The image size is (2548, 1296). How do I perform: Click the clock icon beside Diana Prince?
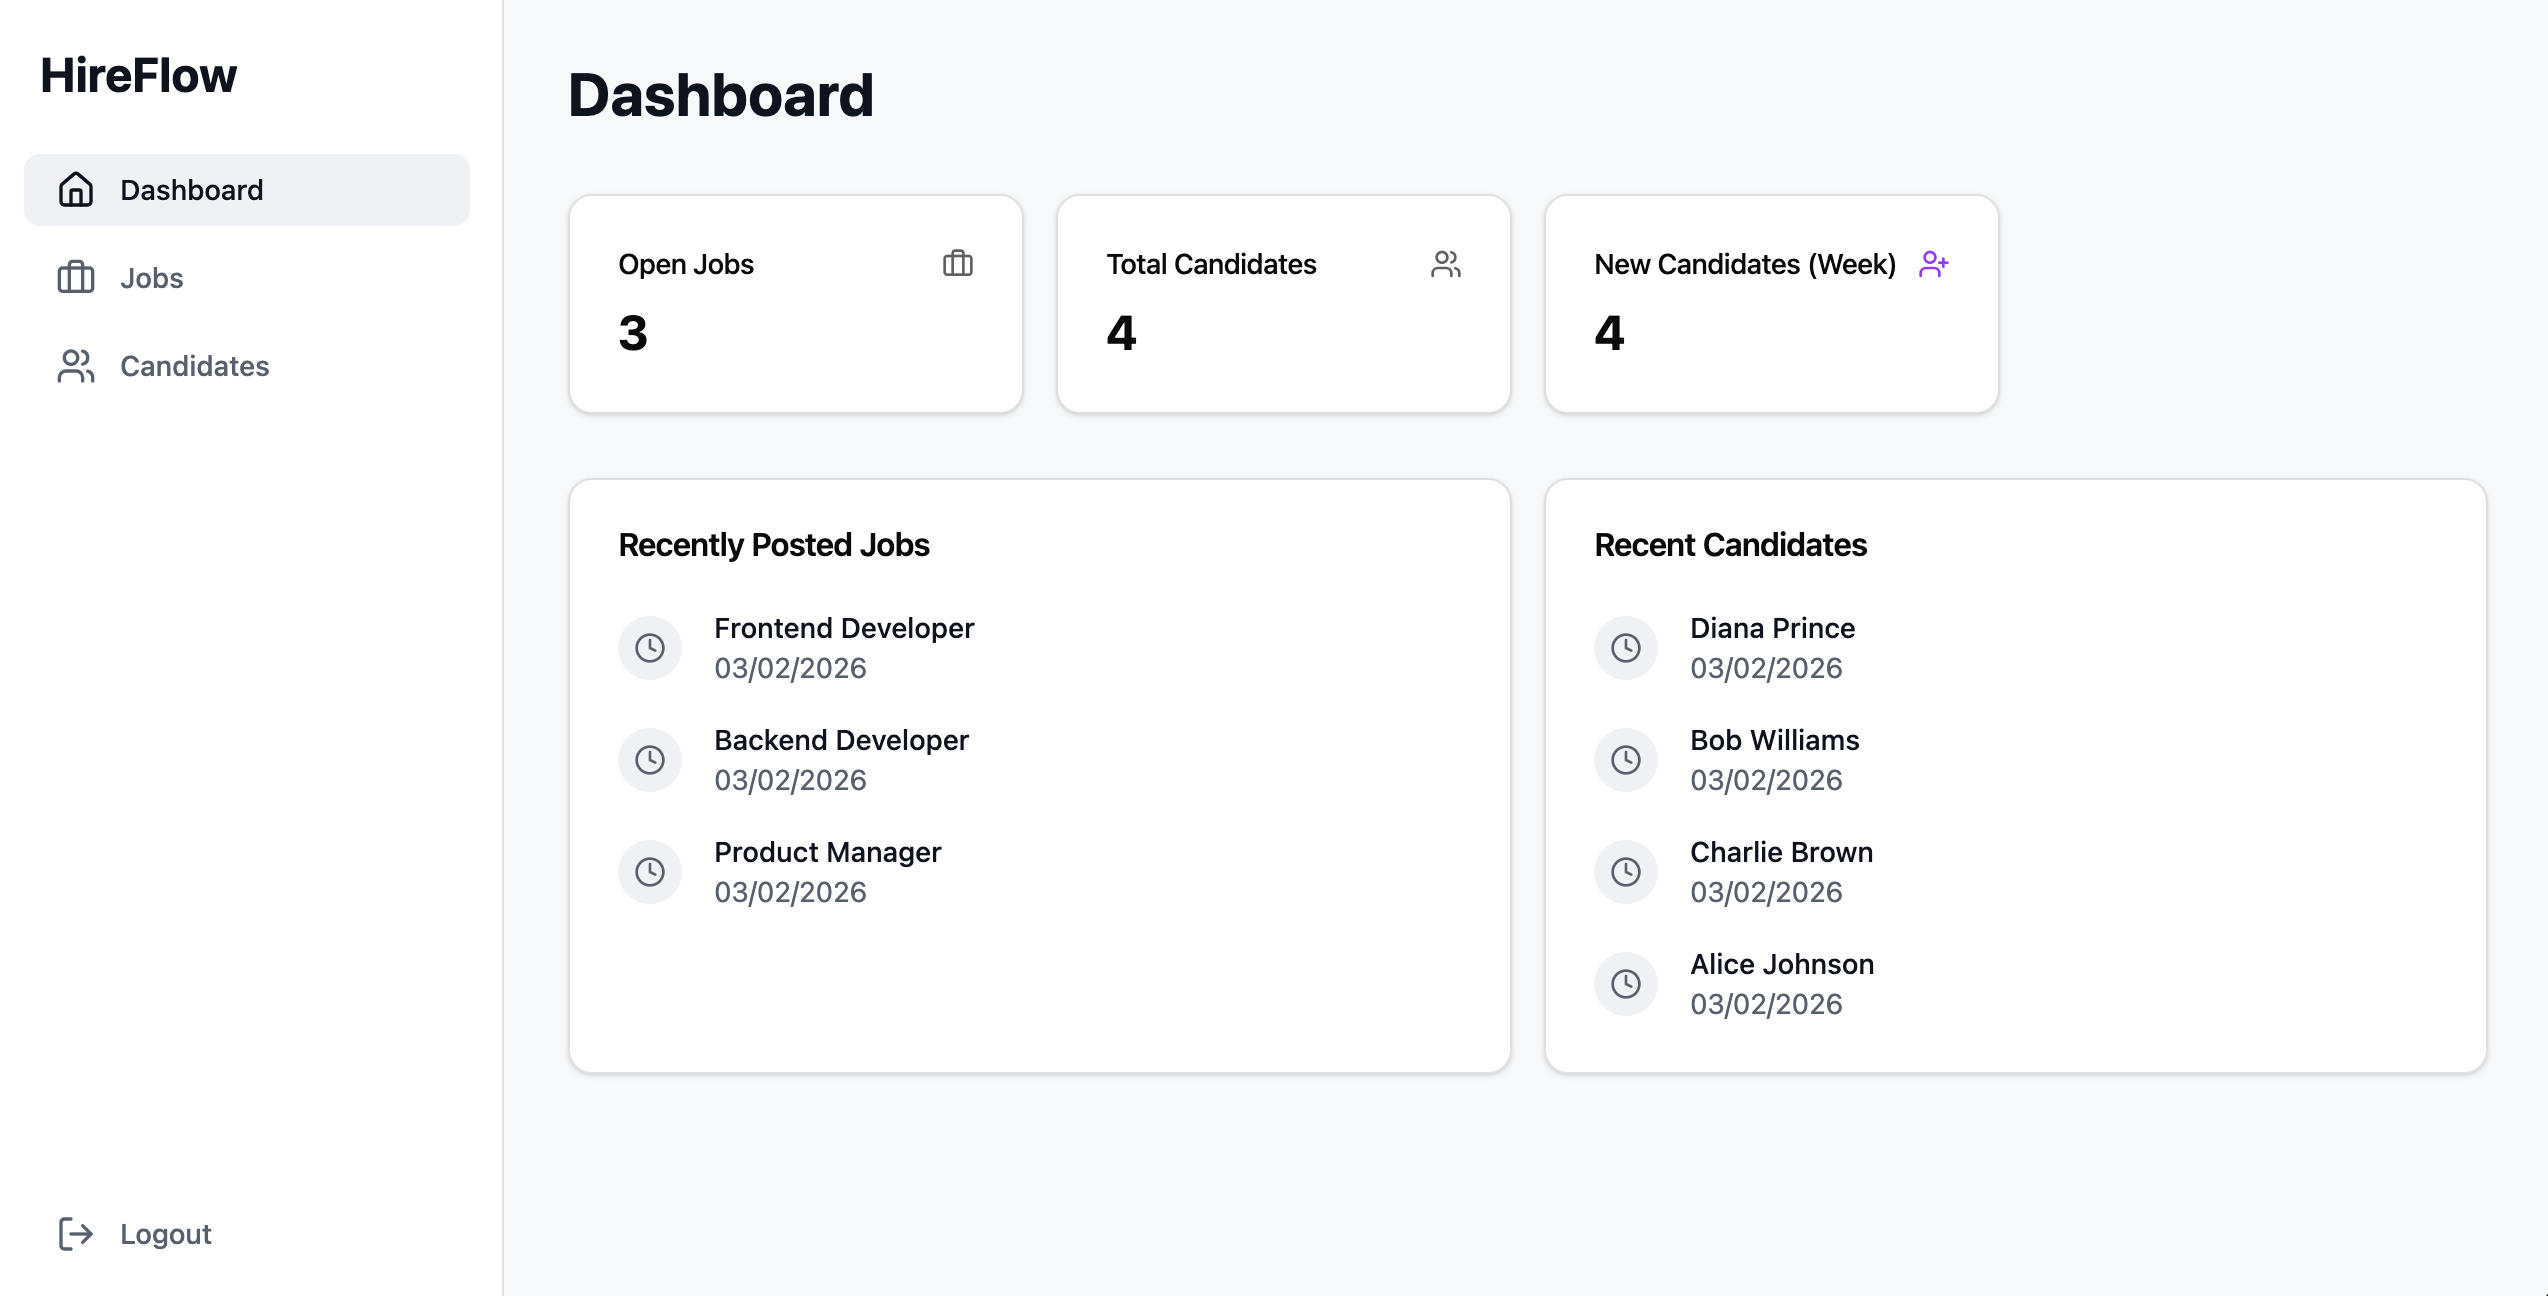pyautogui.click(x=1626, y=647)
